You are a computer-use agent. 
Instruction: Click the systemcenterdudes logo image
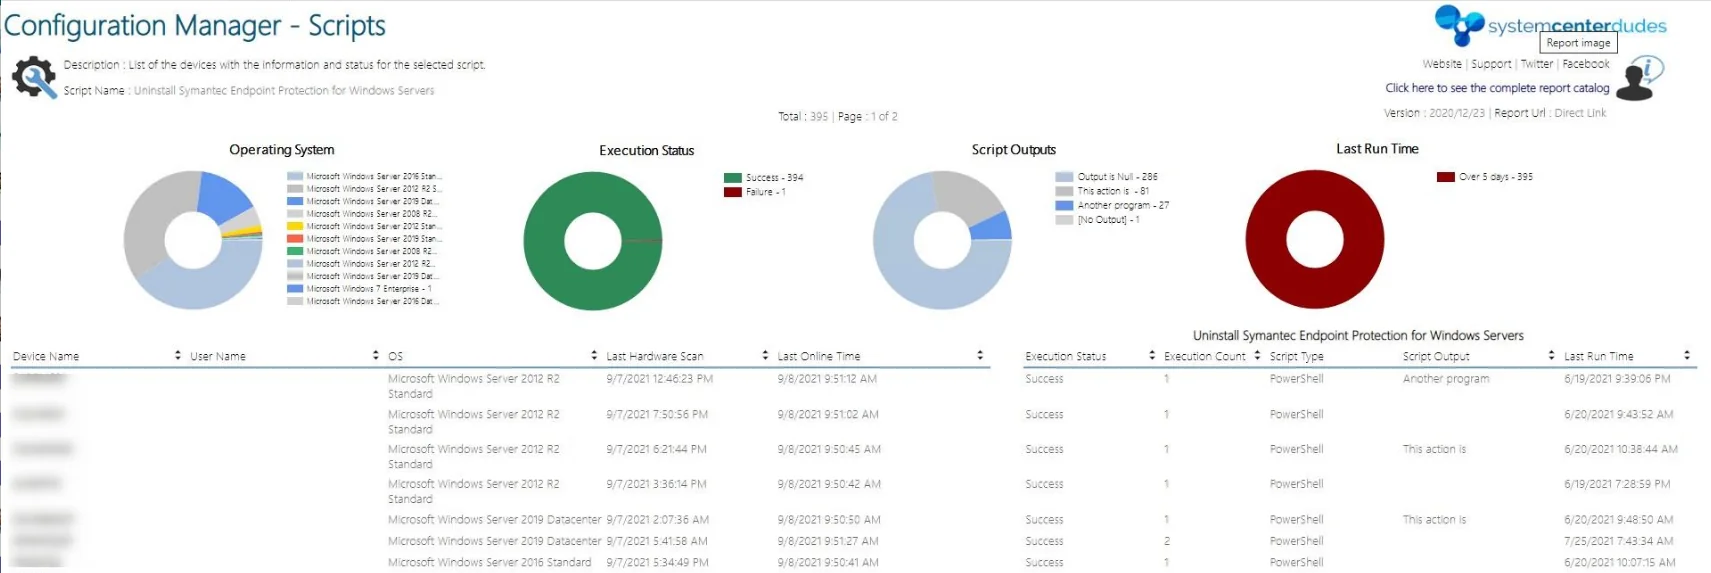[1550, 25]
